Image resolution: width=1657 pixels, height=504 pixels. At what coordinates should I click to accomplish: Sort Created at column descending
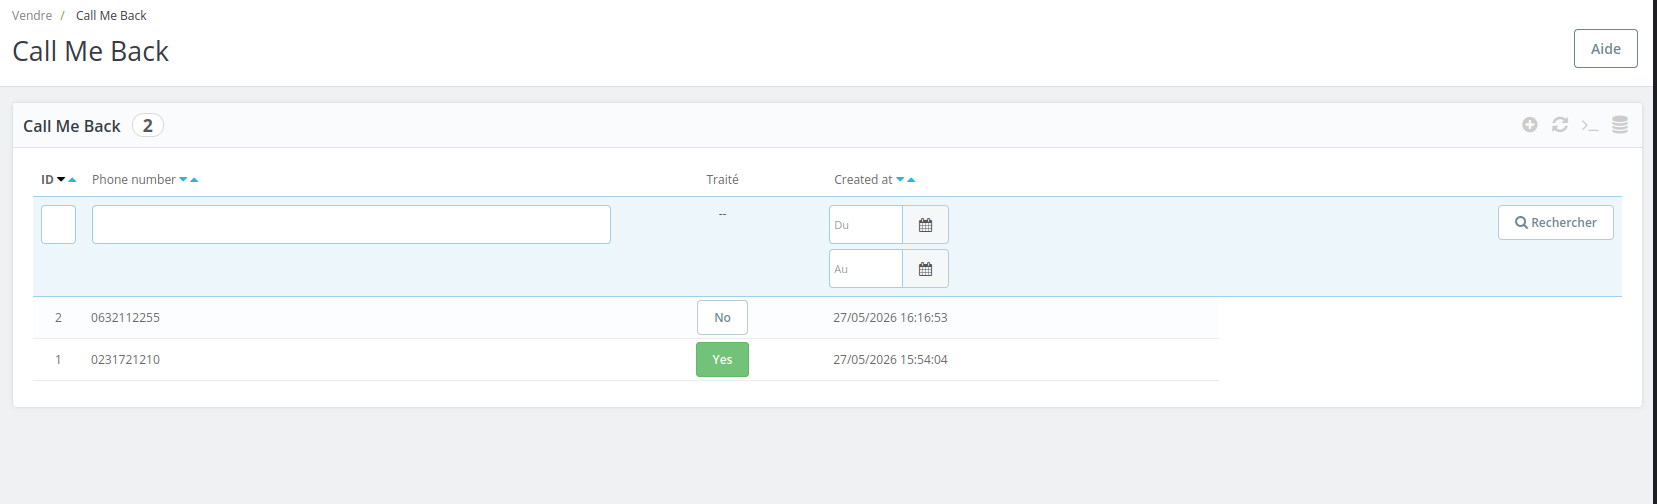click(x=900, y=180)
